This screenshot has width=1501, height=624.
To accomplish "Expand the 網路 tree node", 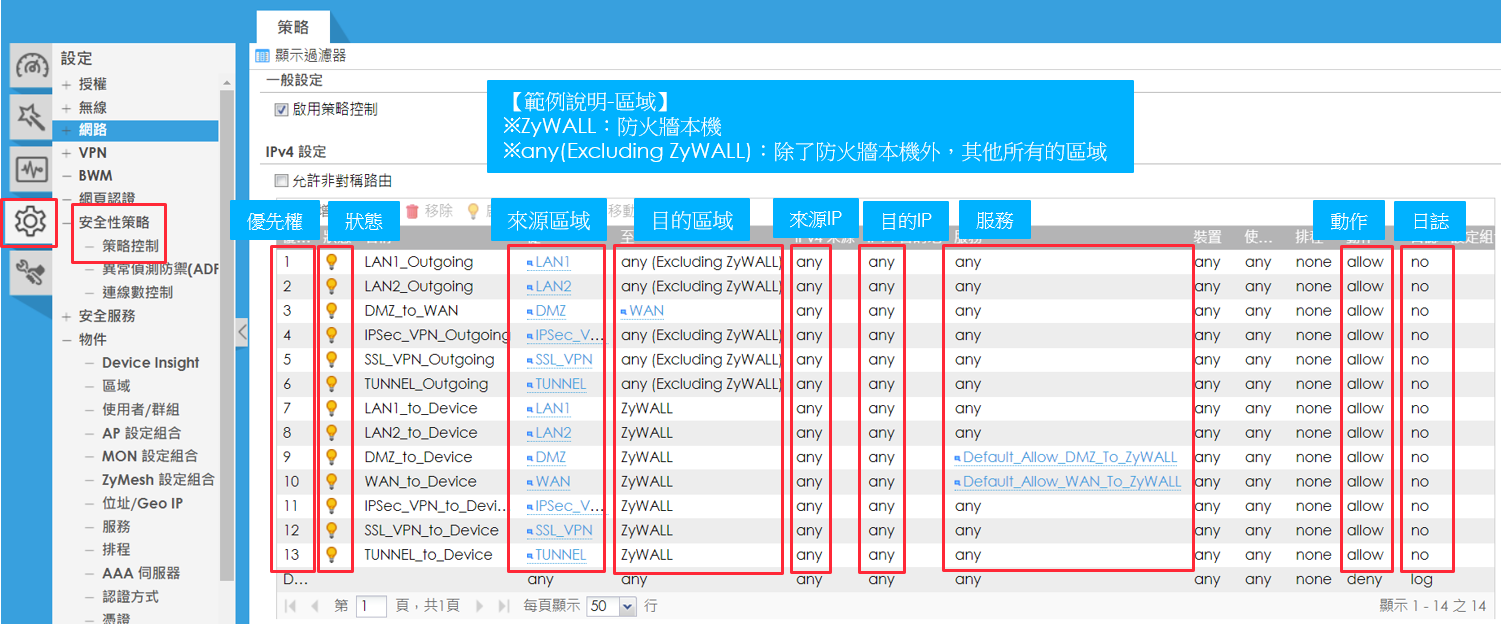I will point(67,130).
